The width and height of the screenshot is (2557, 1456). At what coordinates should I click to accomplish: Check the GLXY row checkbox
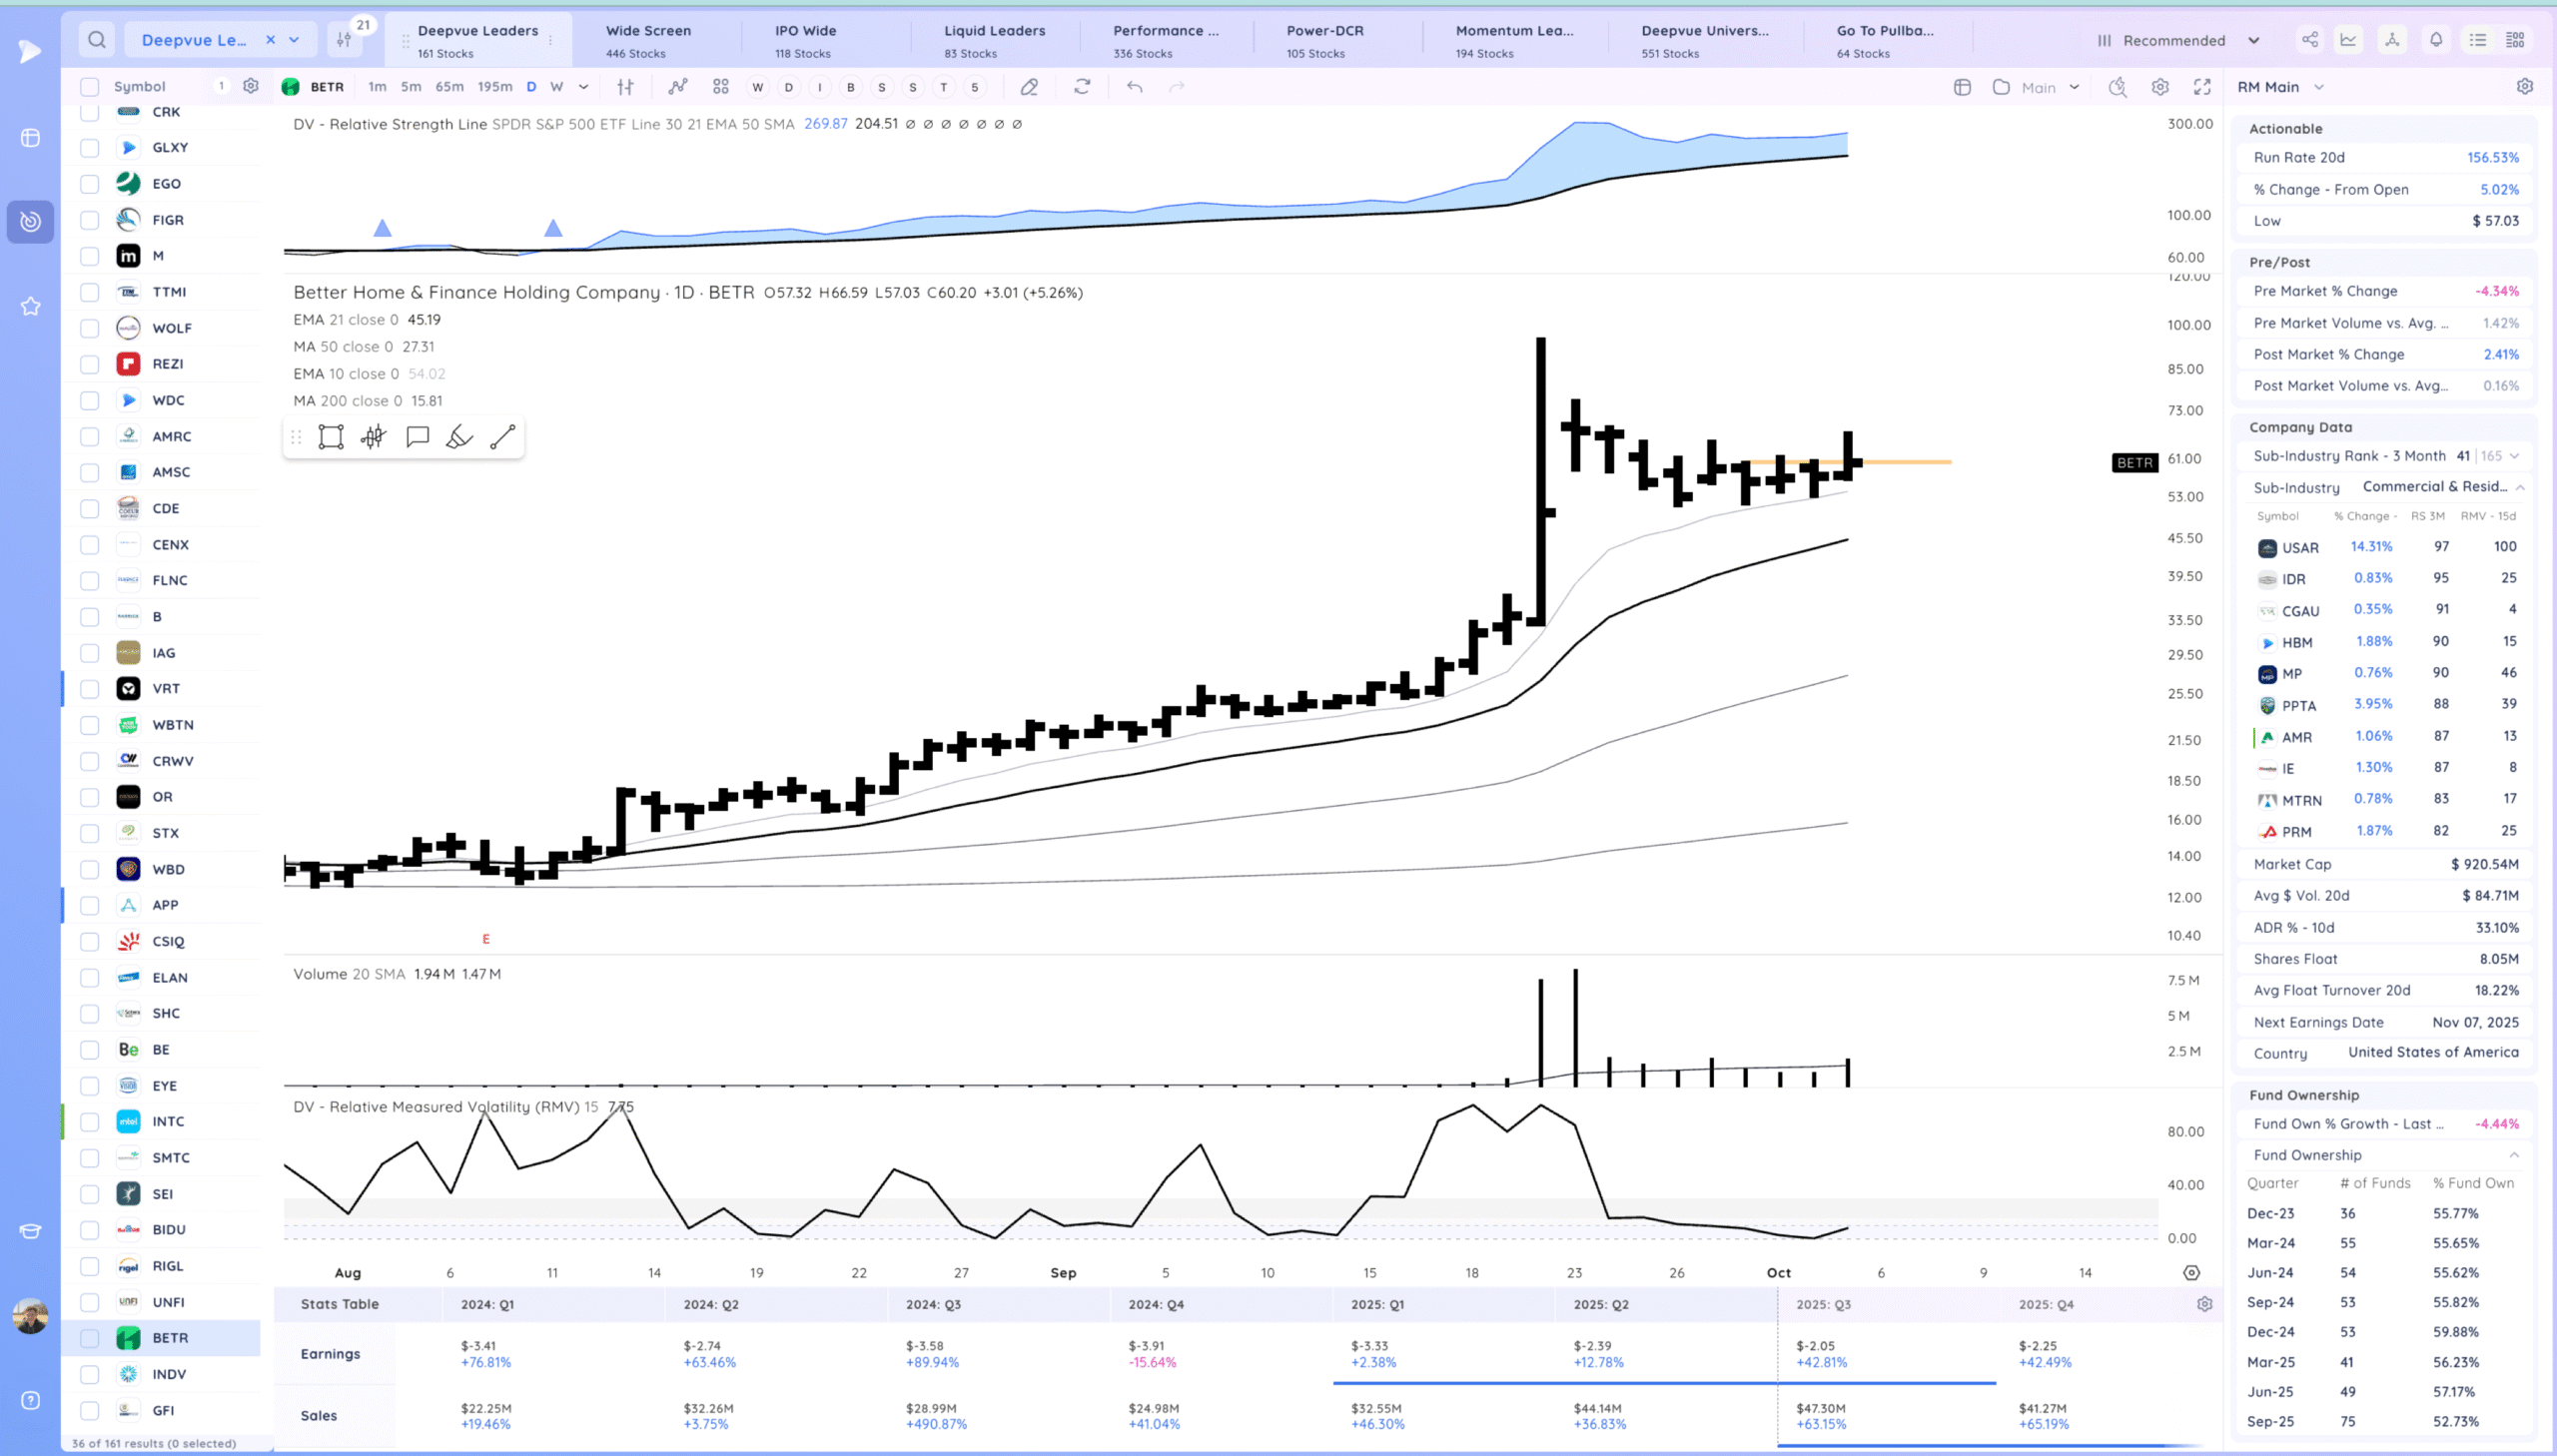pos(90,148)
